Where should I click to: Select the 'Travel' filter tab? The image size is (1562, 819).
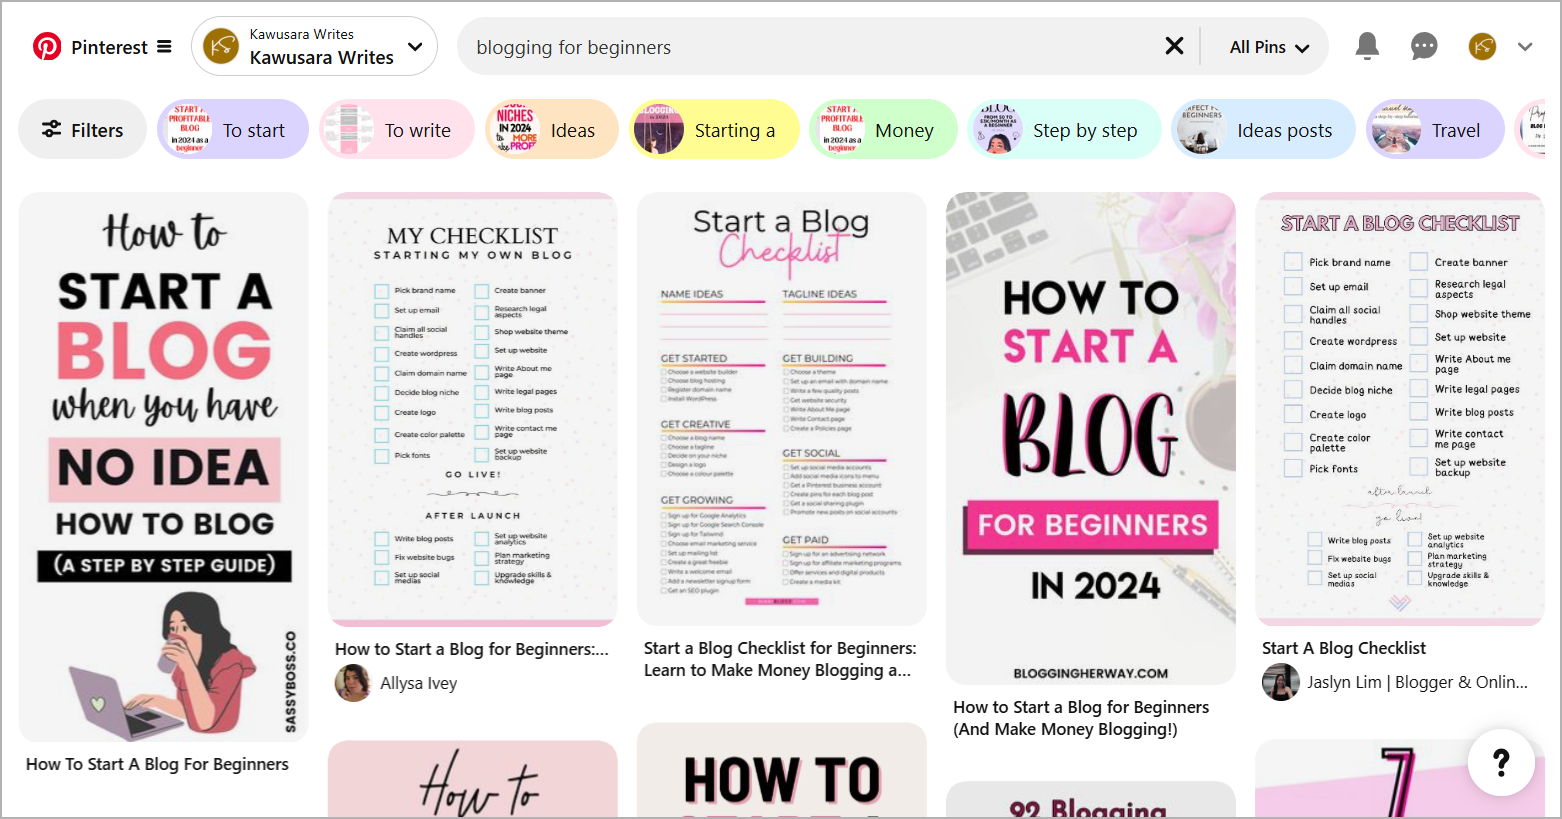coord(1435,129)
